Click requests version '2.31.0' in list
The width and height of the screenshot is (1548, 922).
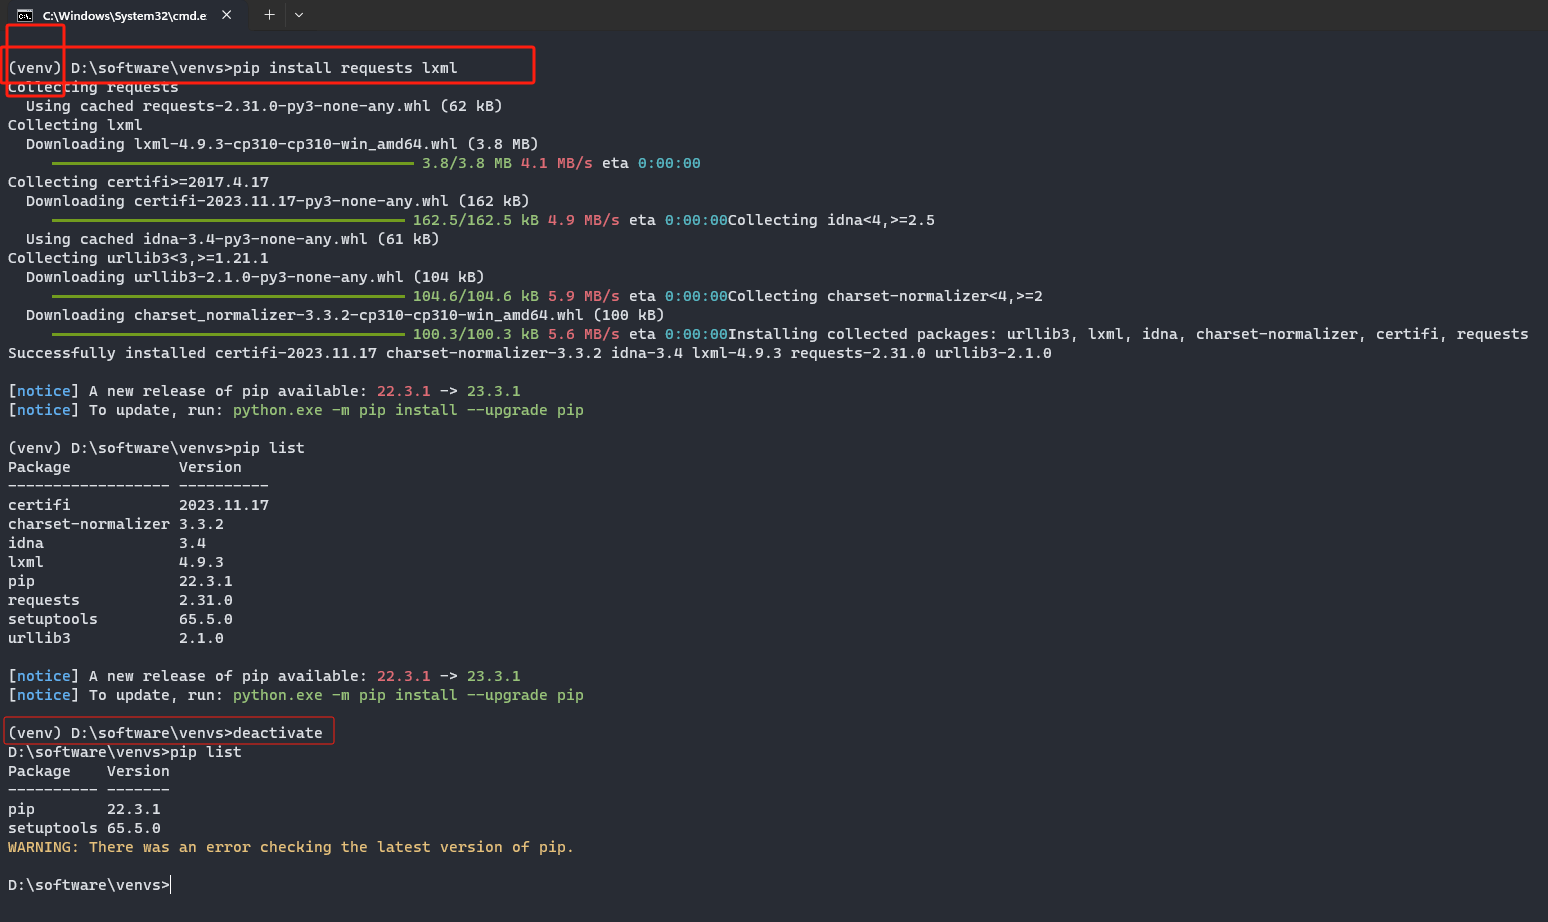pos(206,600)
